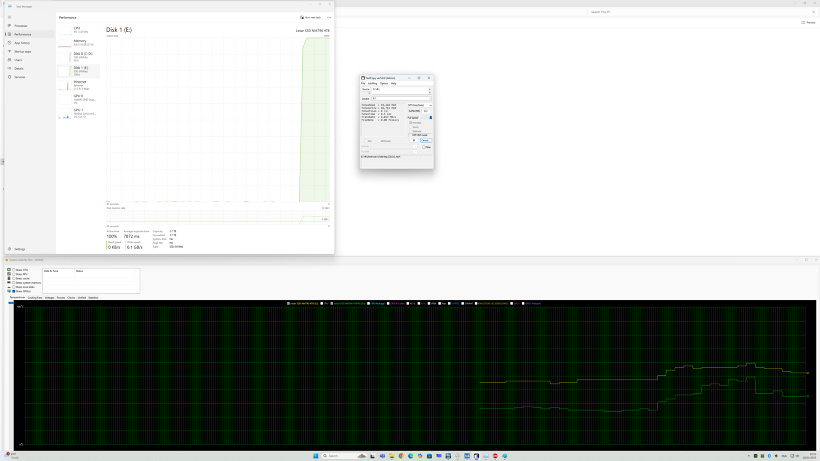Open App history in Task Manager sidebar
The height and width of the screenshot is (461, 820).
tap(21, 43)
